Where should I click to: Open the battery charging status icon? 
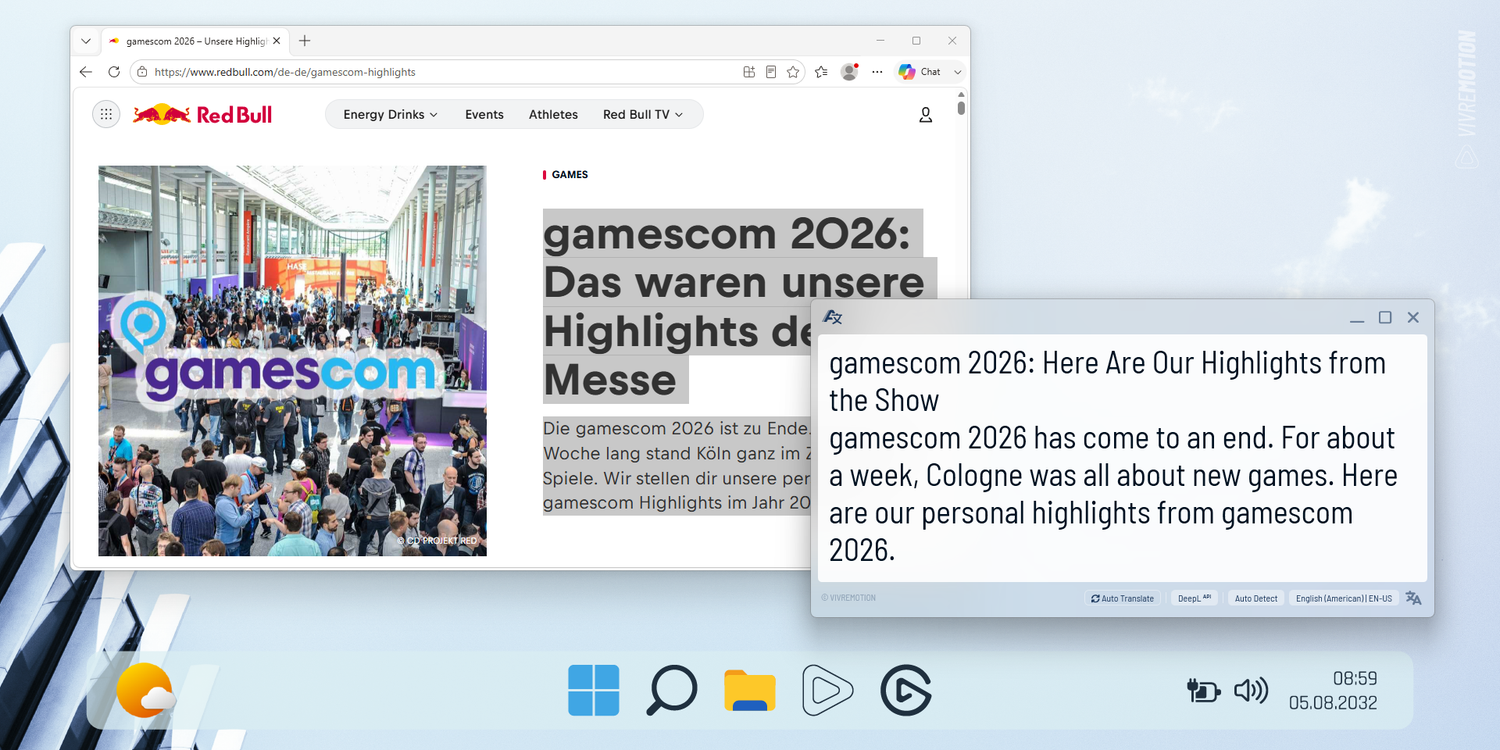1203,690
